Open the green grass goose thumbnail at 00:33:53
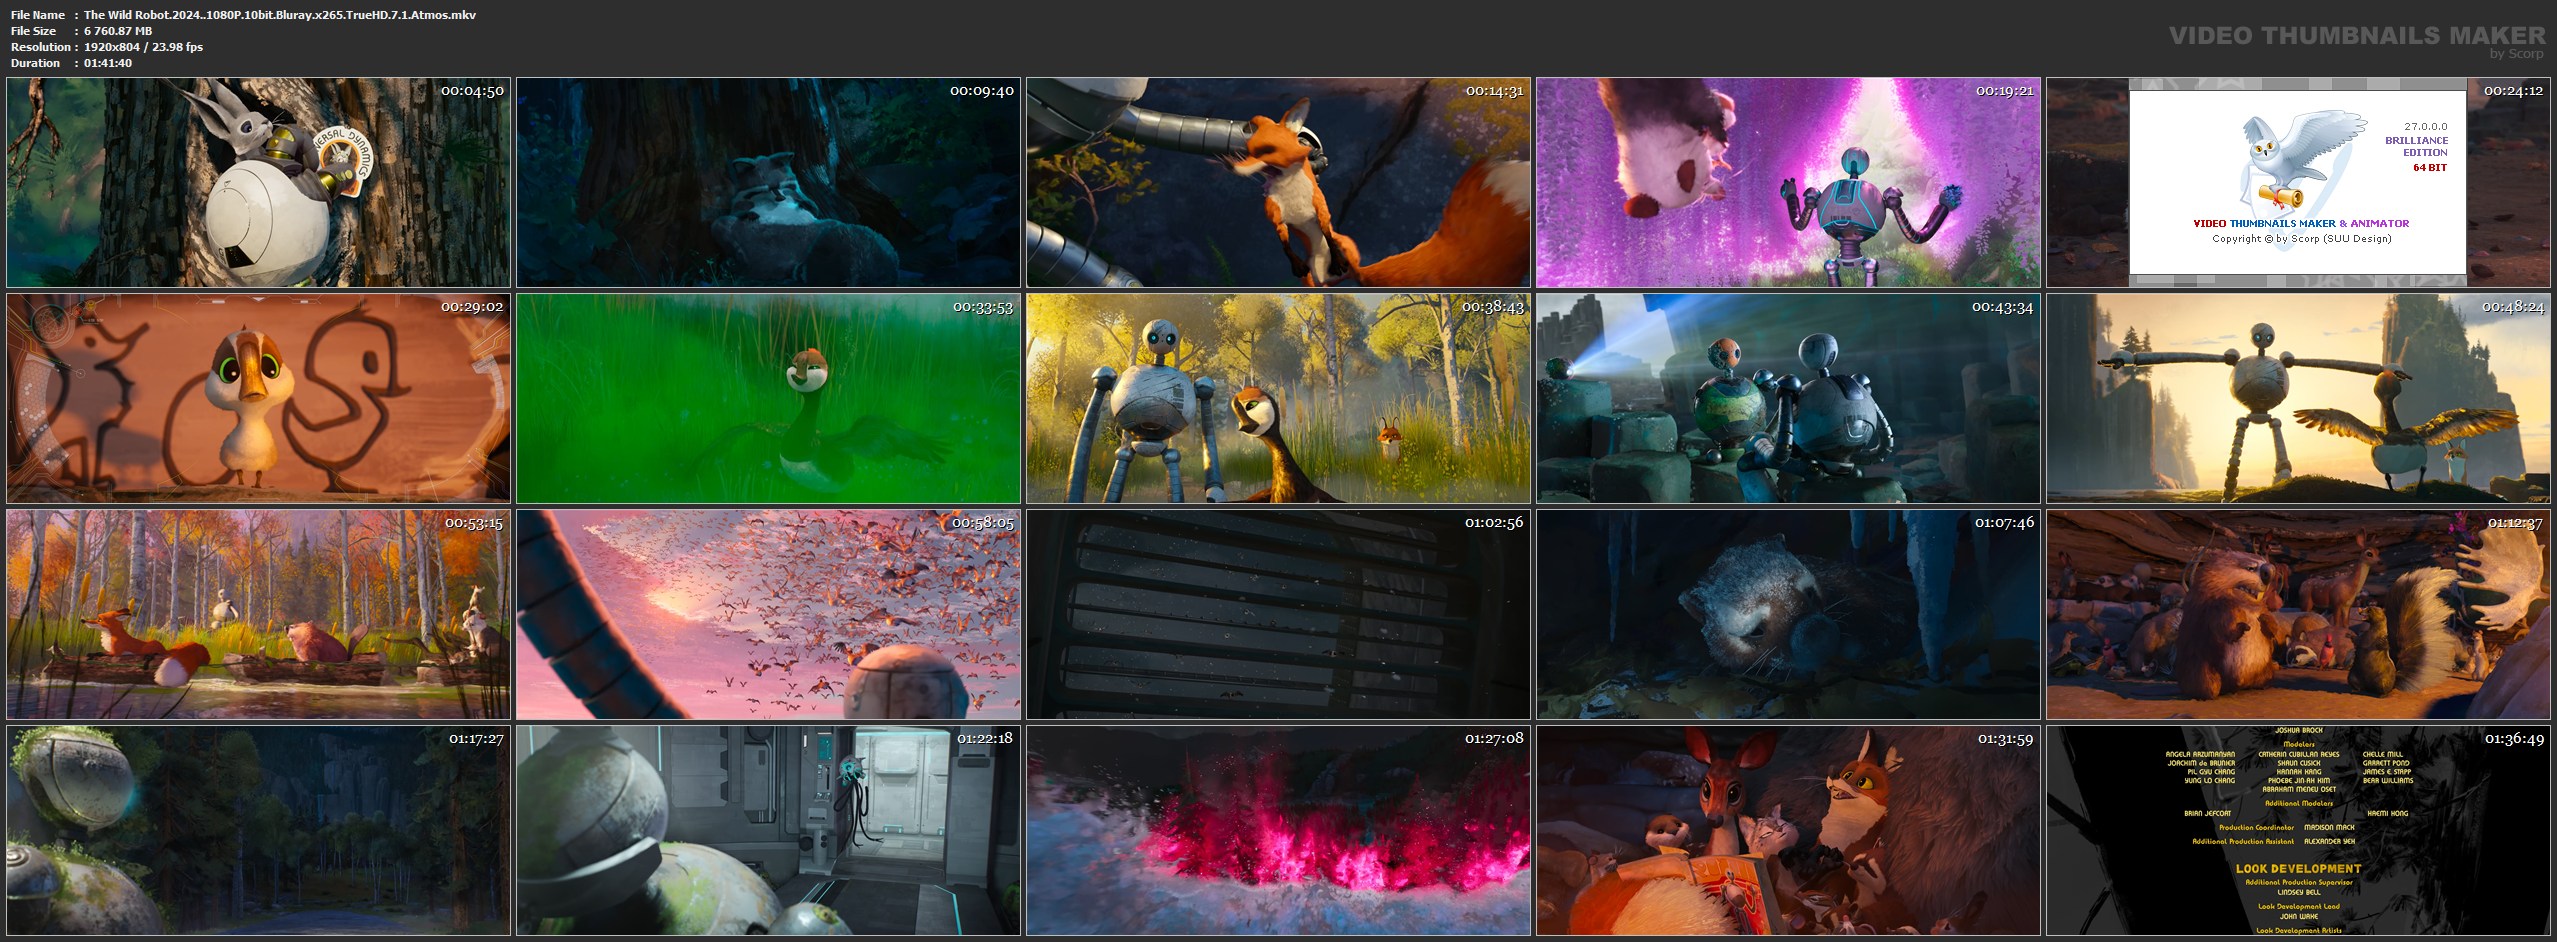The width and height of the screenshot is (2557, 942). pyautogui.click(x=768, y=398)
